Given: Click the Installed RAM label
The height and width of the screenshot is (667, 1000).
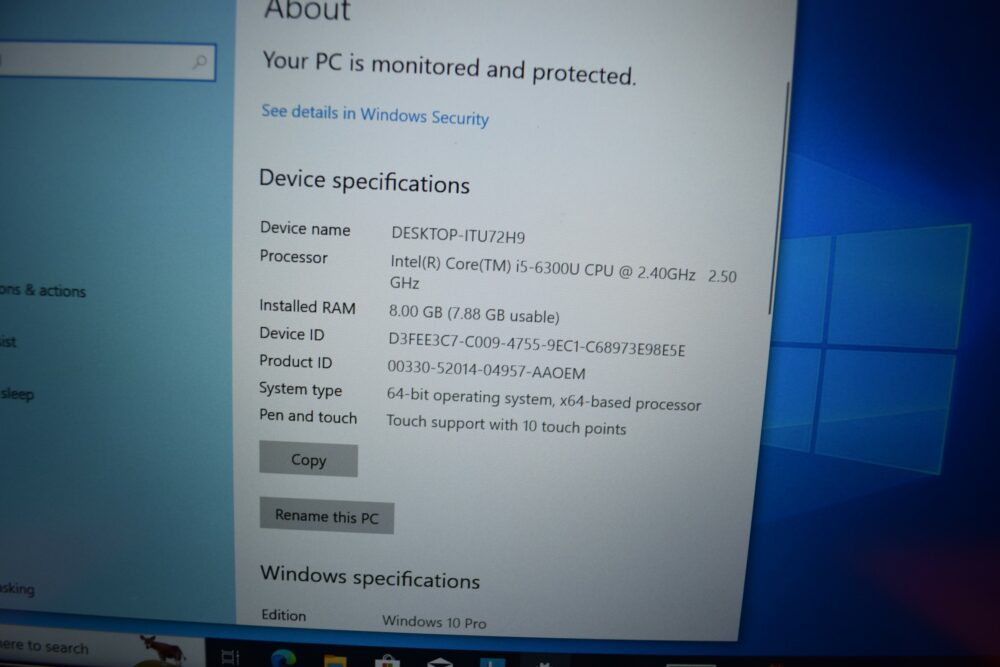Looking at the screenshot, I should click(307, 307).
